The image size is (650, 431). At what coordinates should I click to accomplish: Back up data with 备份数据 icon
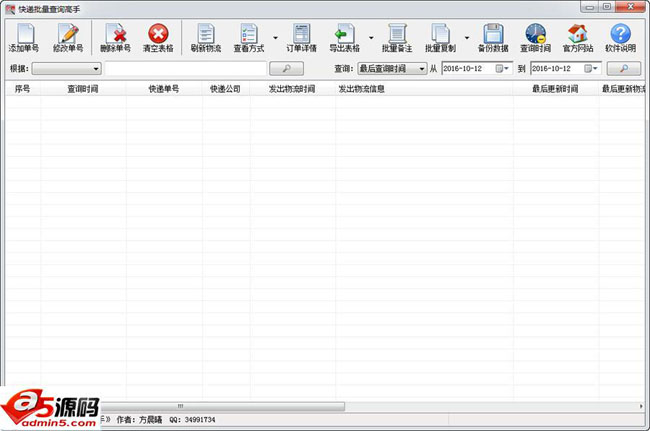click(493, 38)
